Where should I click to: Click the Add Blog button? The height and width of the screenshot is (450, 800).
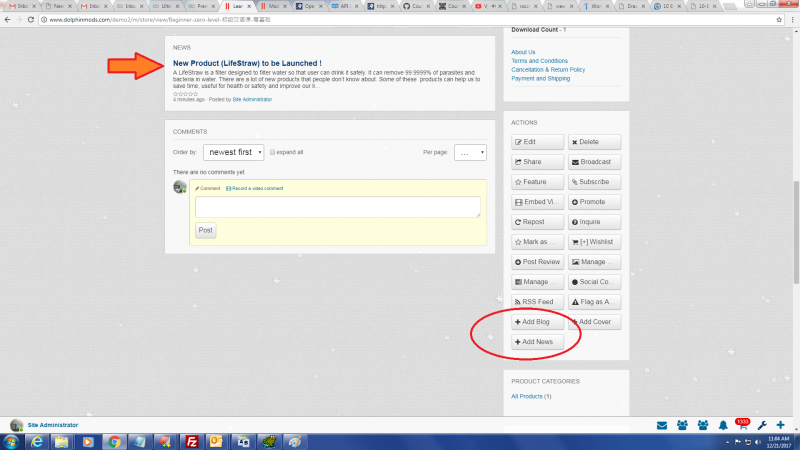click(537, 322)
